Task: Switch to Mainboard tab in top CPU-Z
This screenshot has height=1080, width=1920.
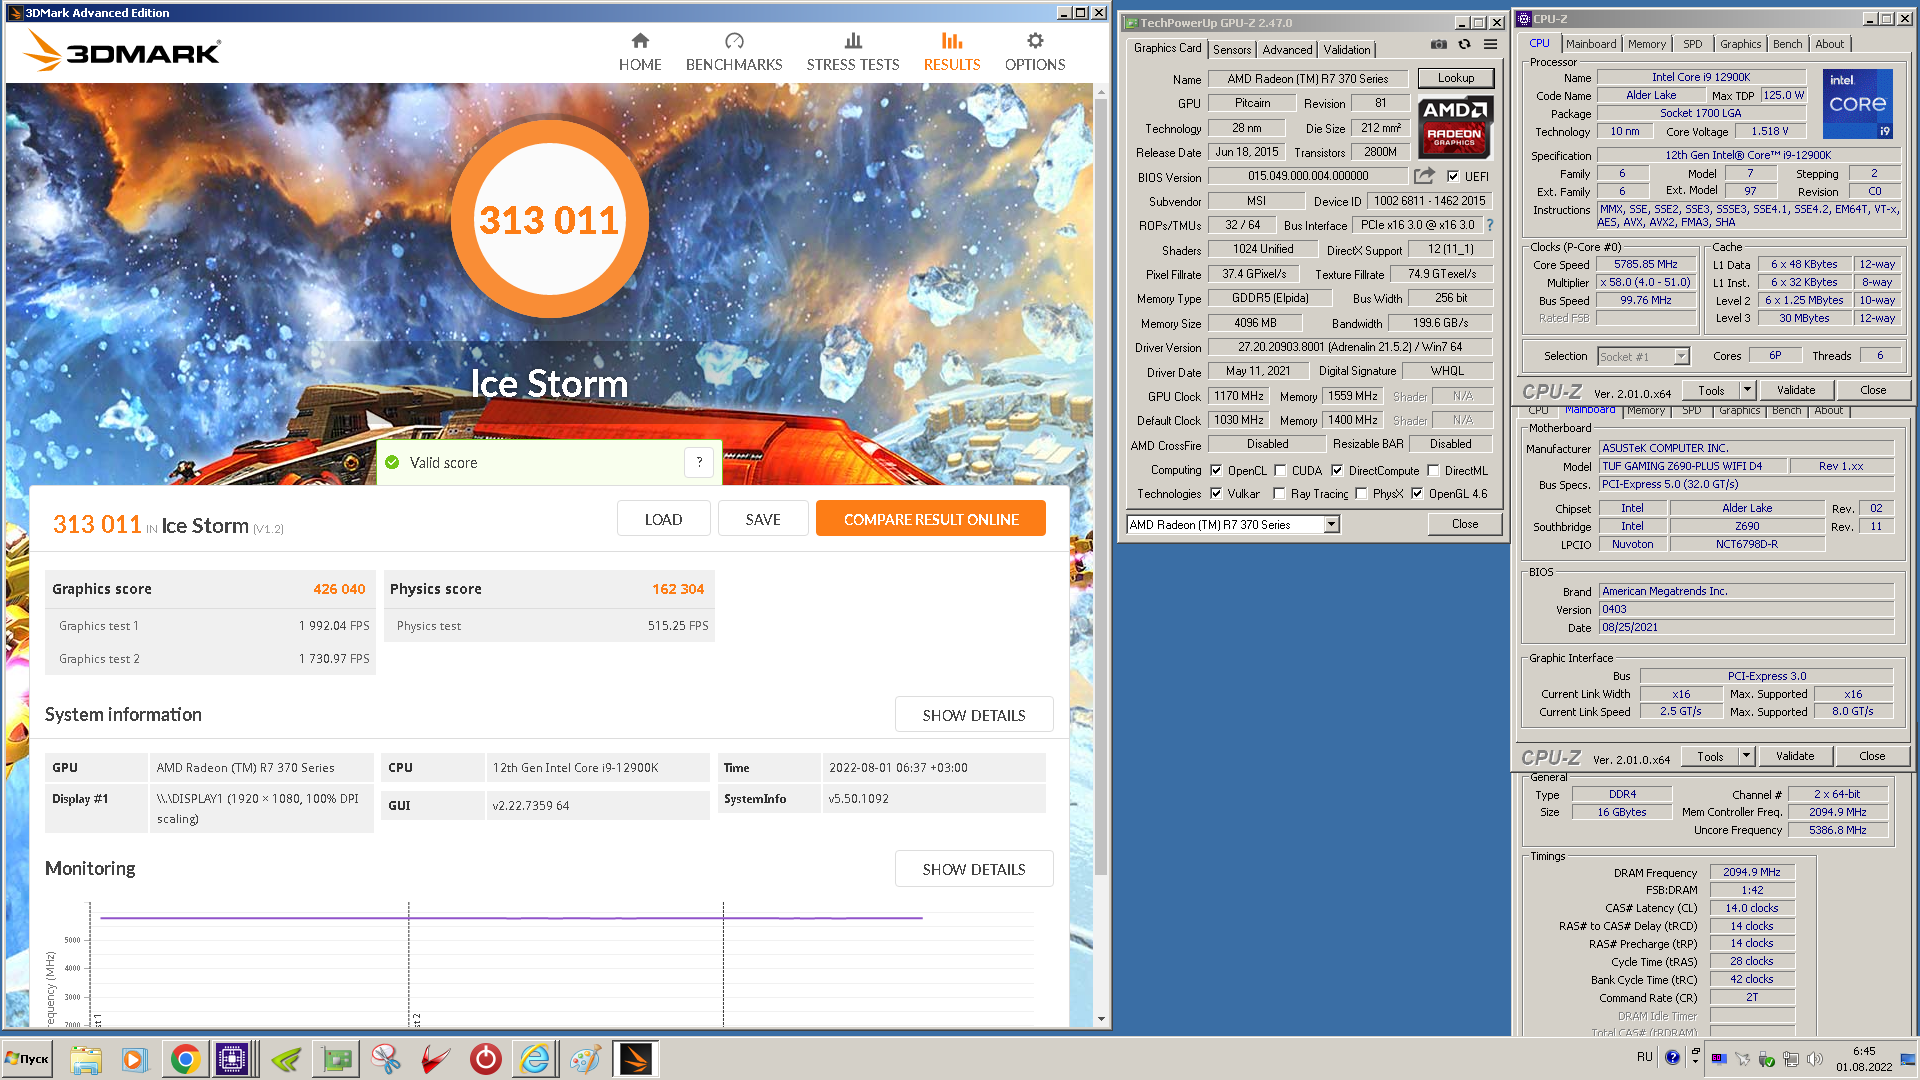Action: pos(1591,44)
